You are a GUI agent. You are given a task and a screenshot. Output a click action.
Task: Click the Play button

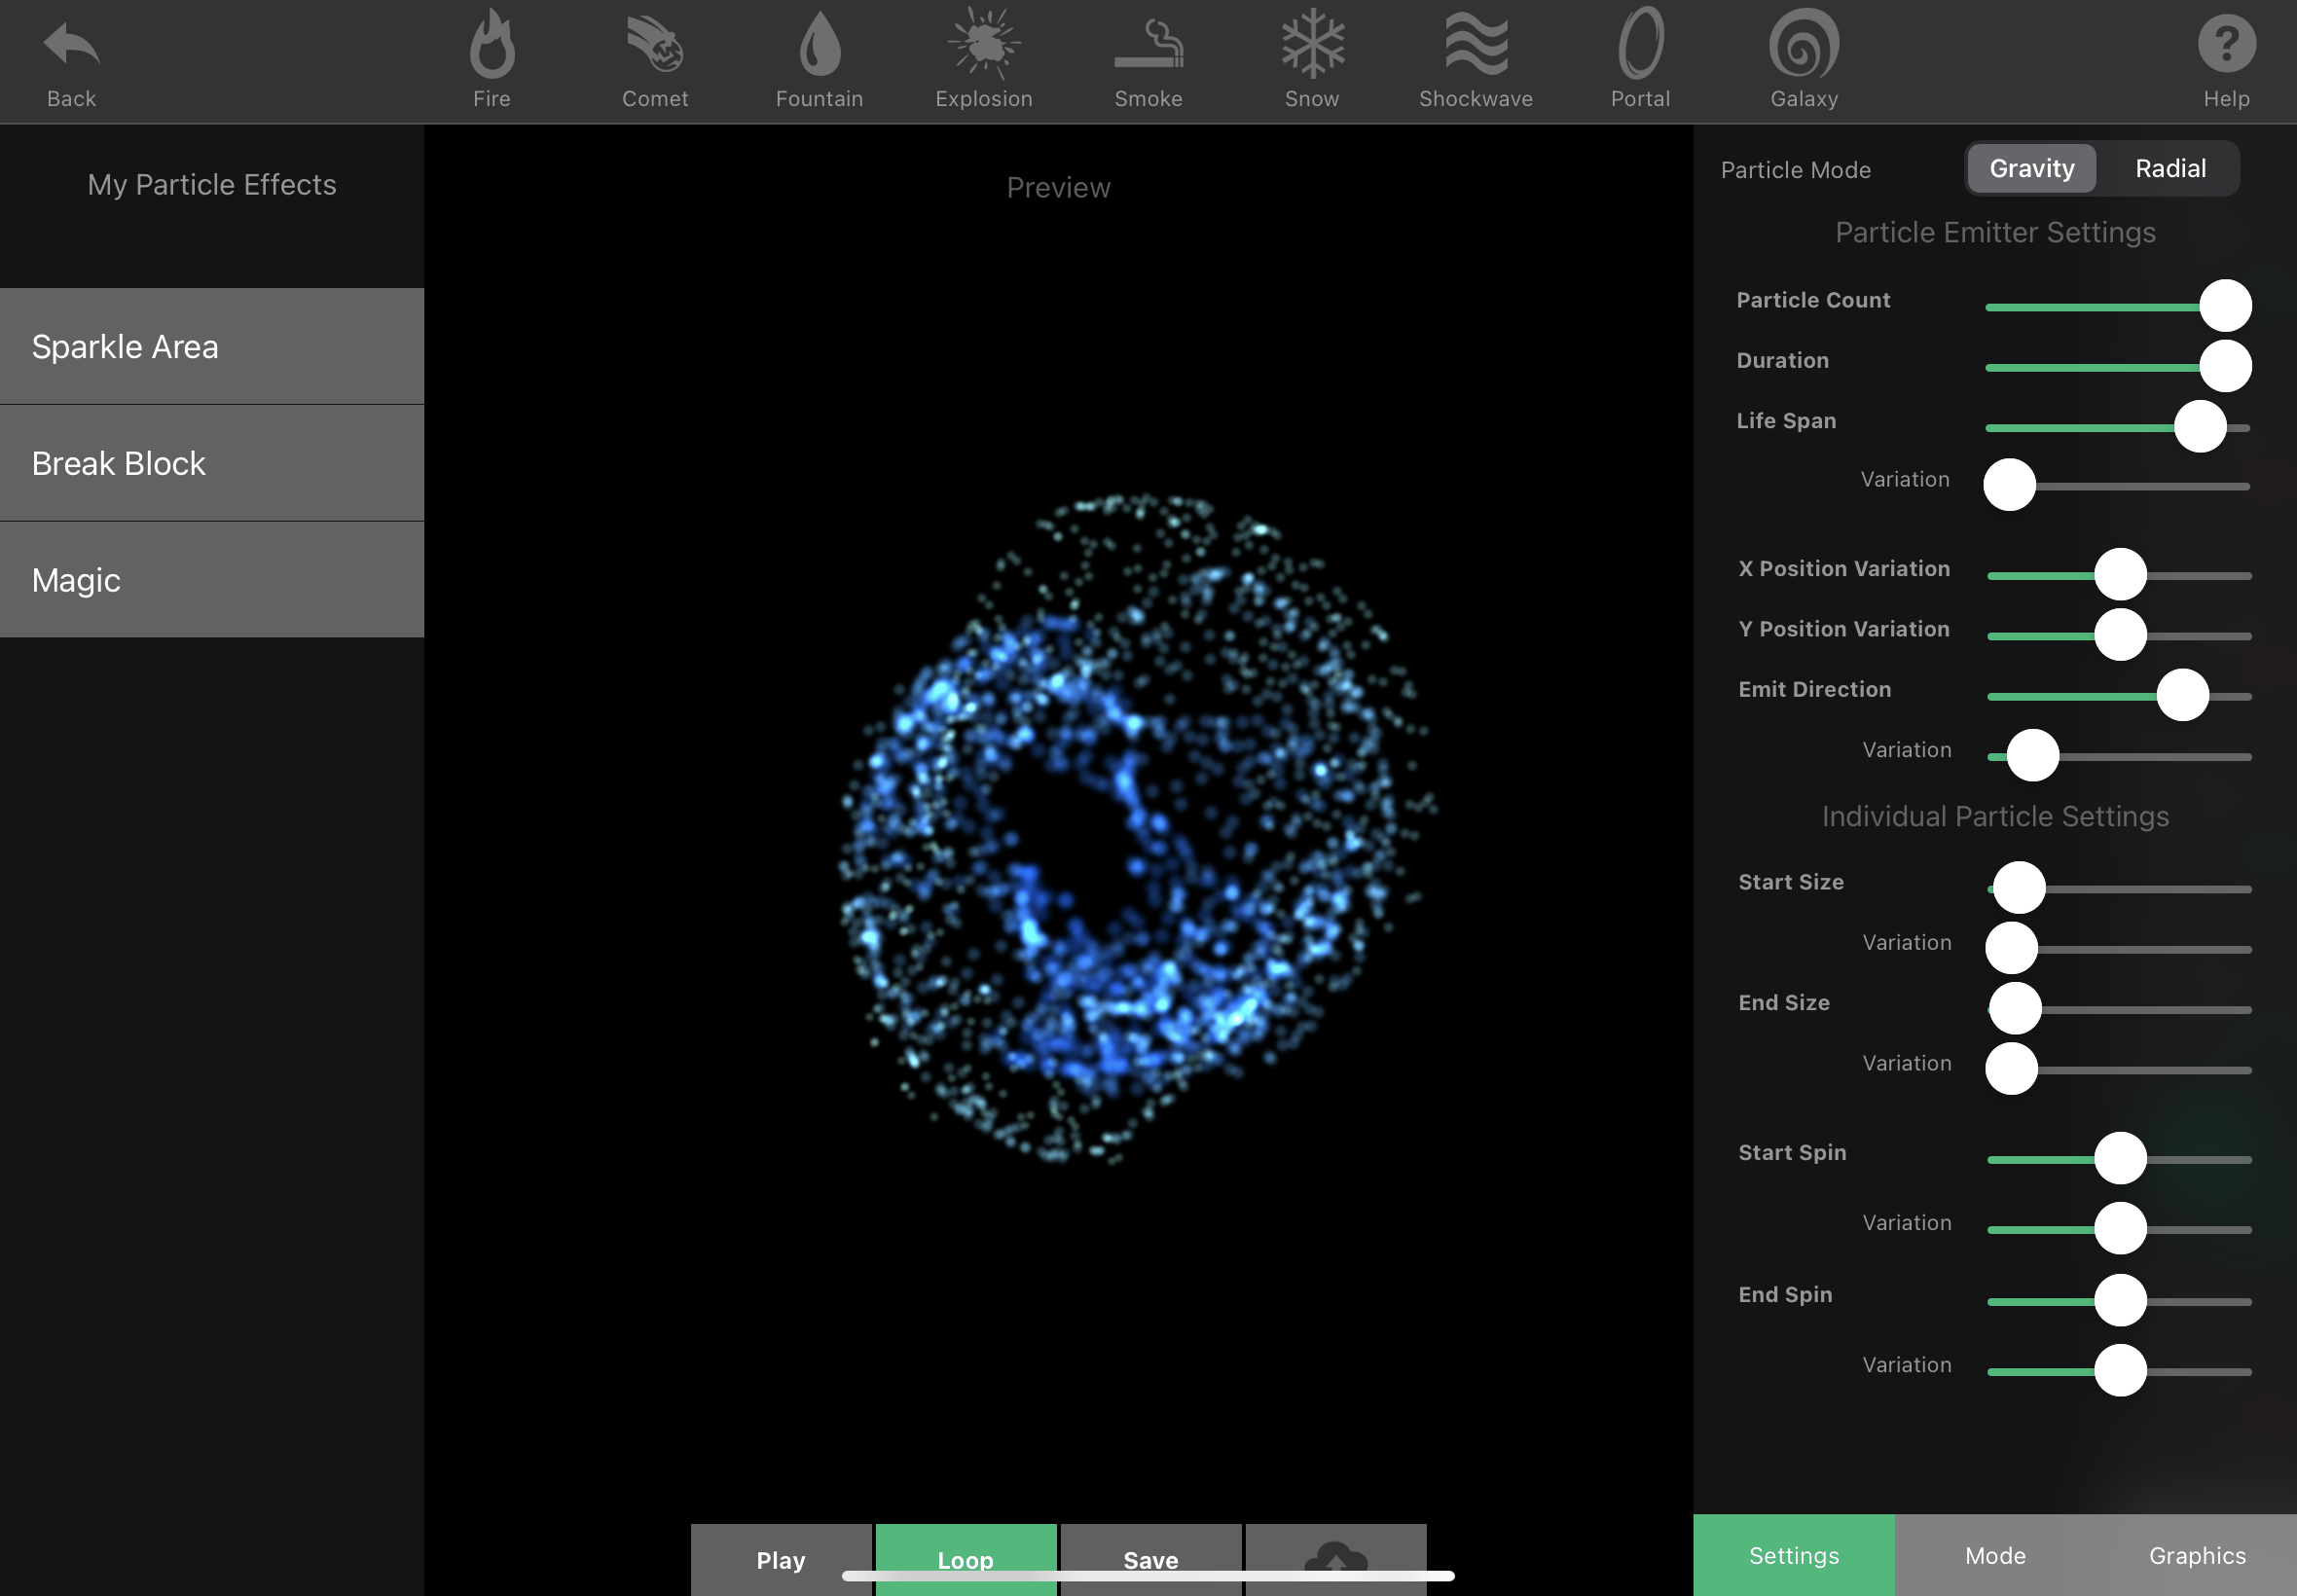781,1560
